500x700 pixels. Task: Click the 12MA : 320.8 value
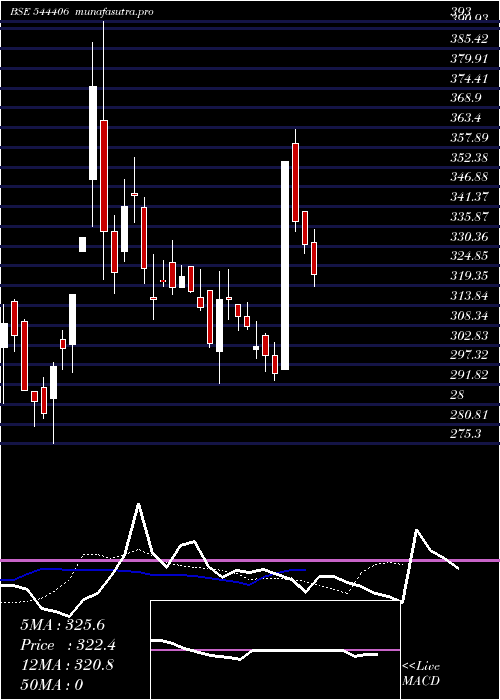(x=67, y=665)
